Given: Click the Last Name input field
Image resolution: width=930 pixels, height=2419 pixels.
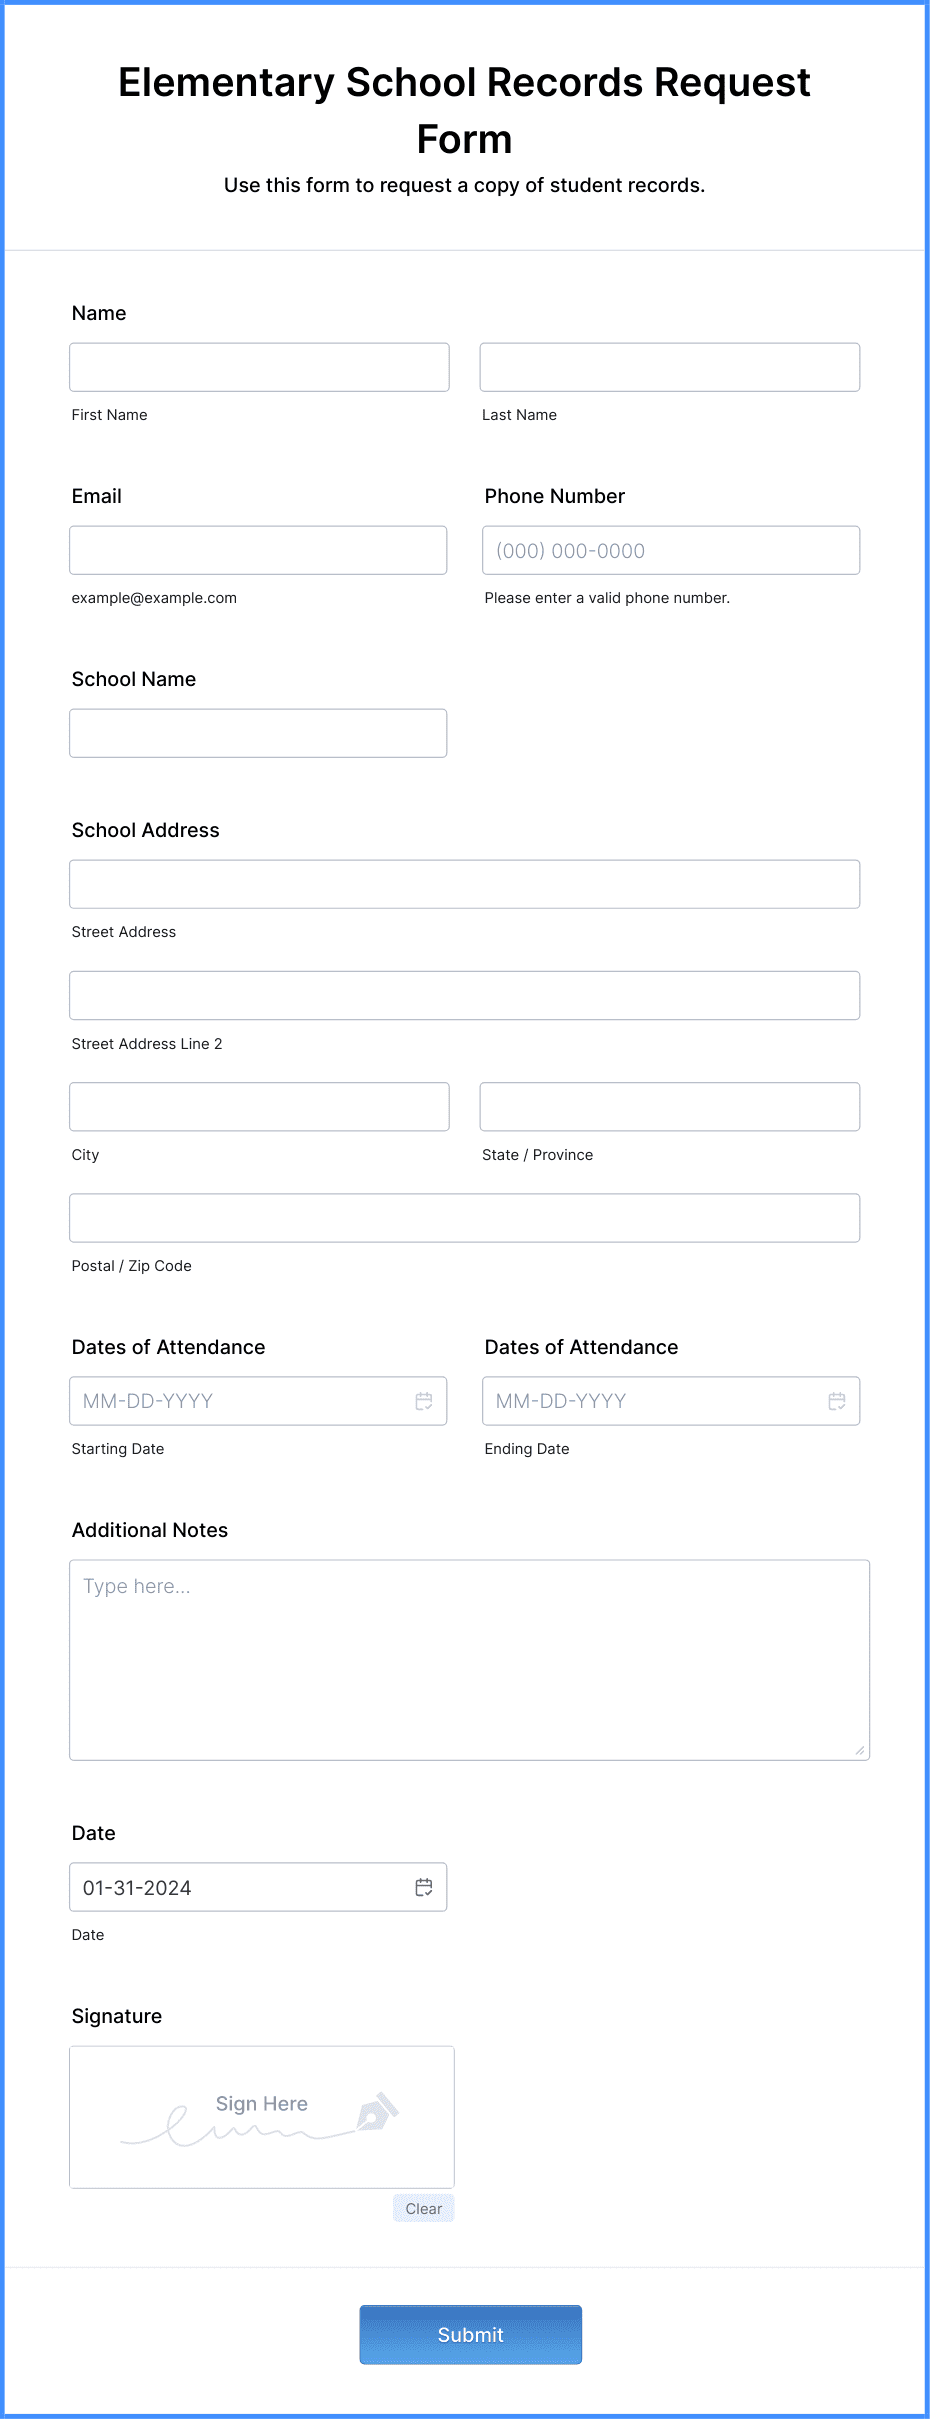Looking at the screenshot, I should pyautogui.click(x=669, y=367).
